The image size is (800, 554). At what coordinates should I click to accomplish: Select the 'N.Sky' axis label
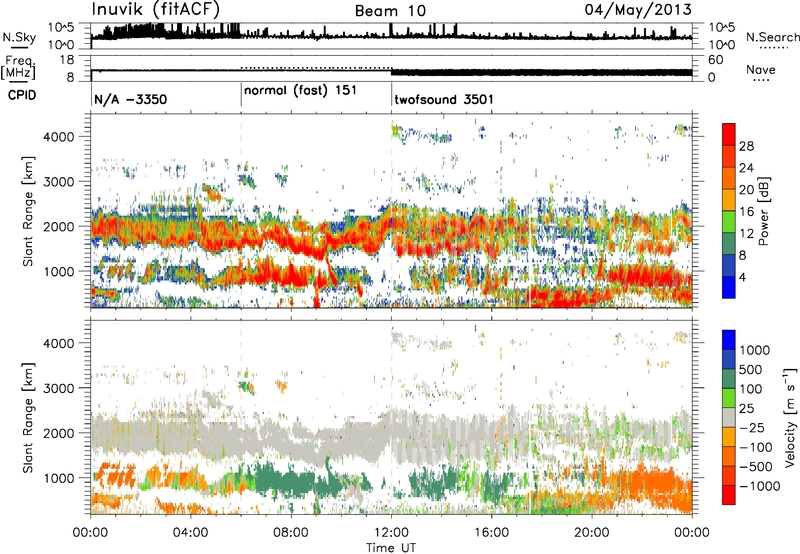click(x=19, y=37)
